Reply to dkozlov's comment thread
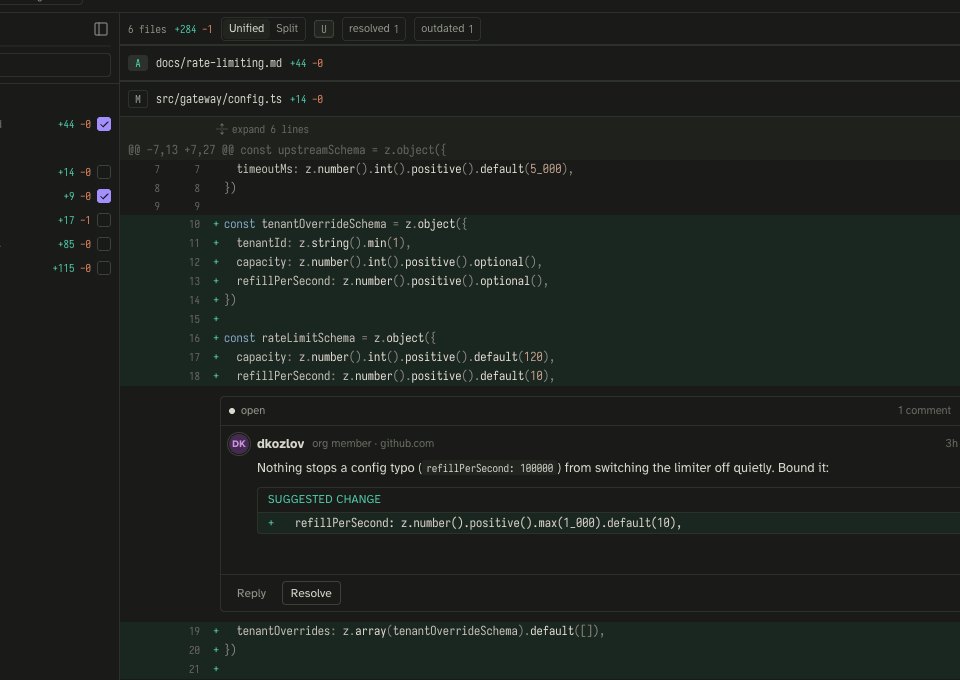 [251, 593]
